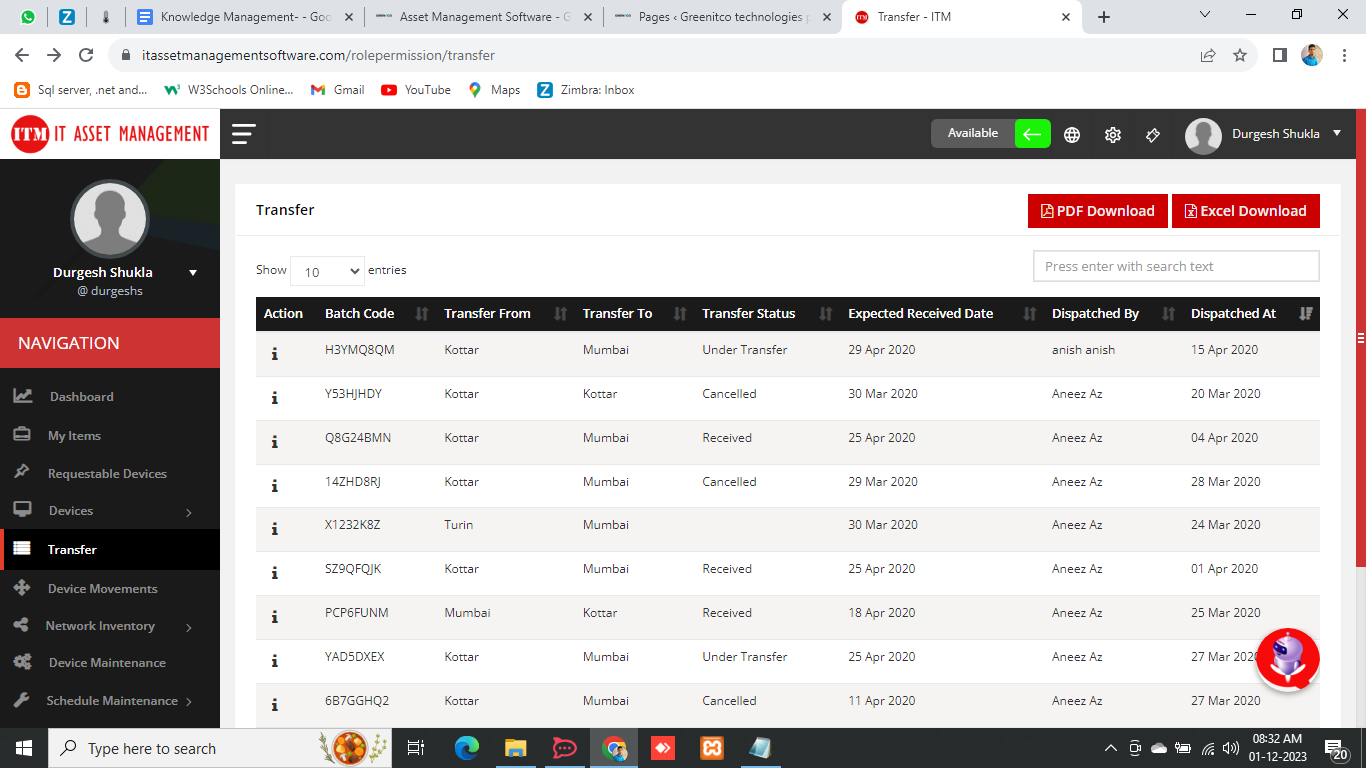1366x768 pixels.
Task: Open Requestable Devices page
Action: 107,474
